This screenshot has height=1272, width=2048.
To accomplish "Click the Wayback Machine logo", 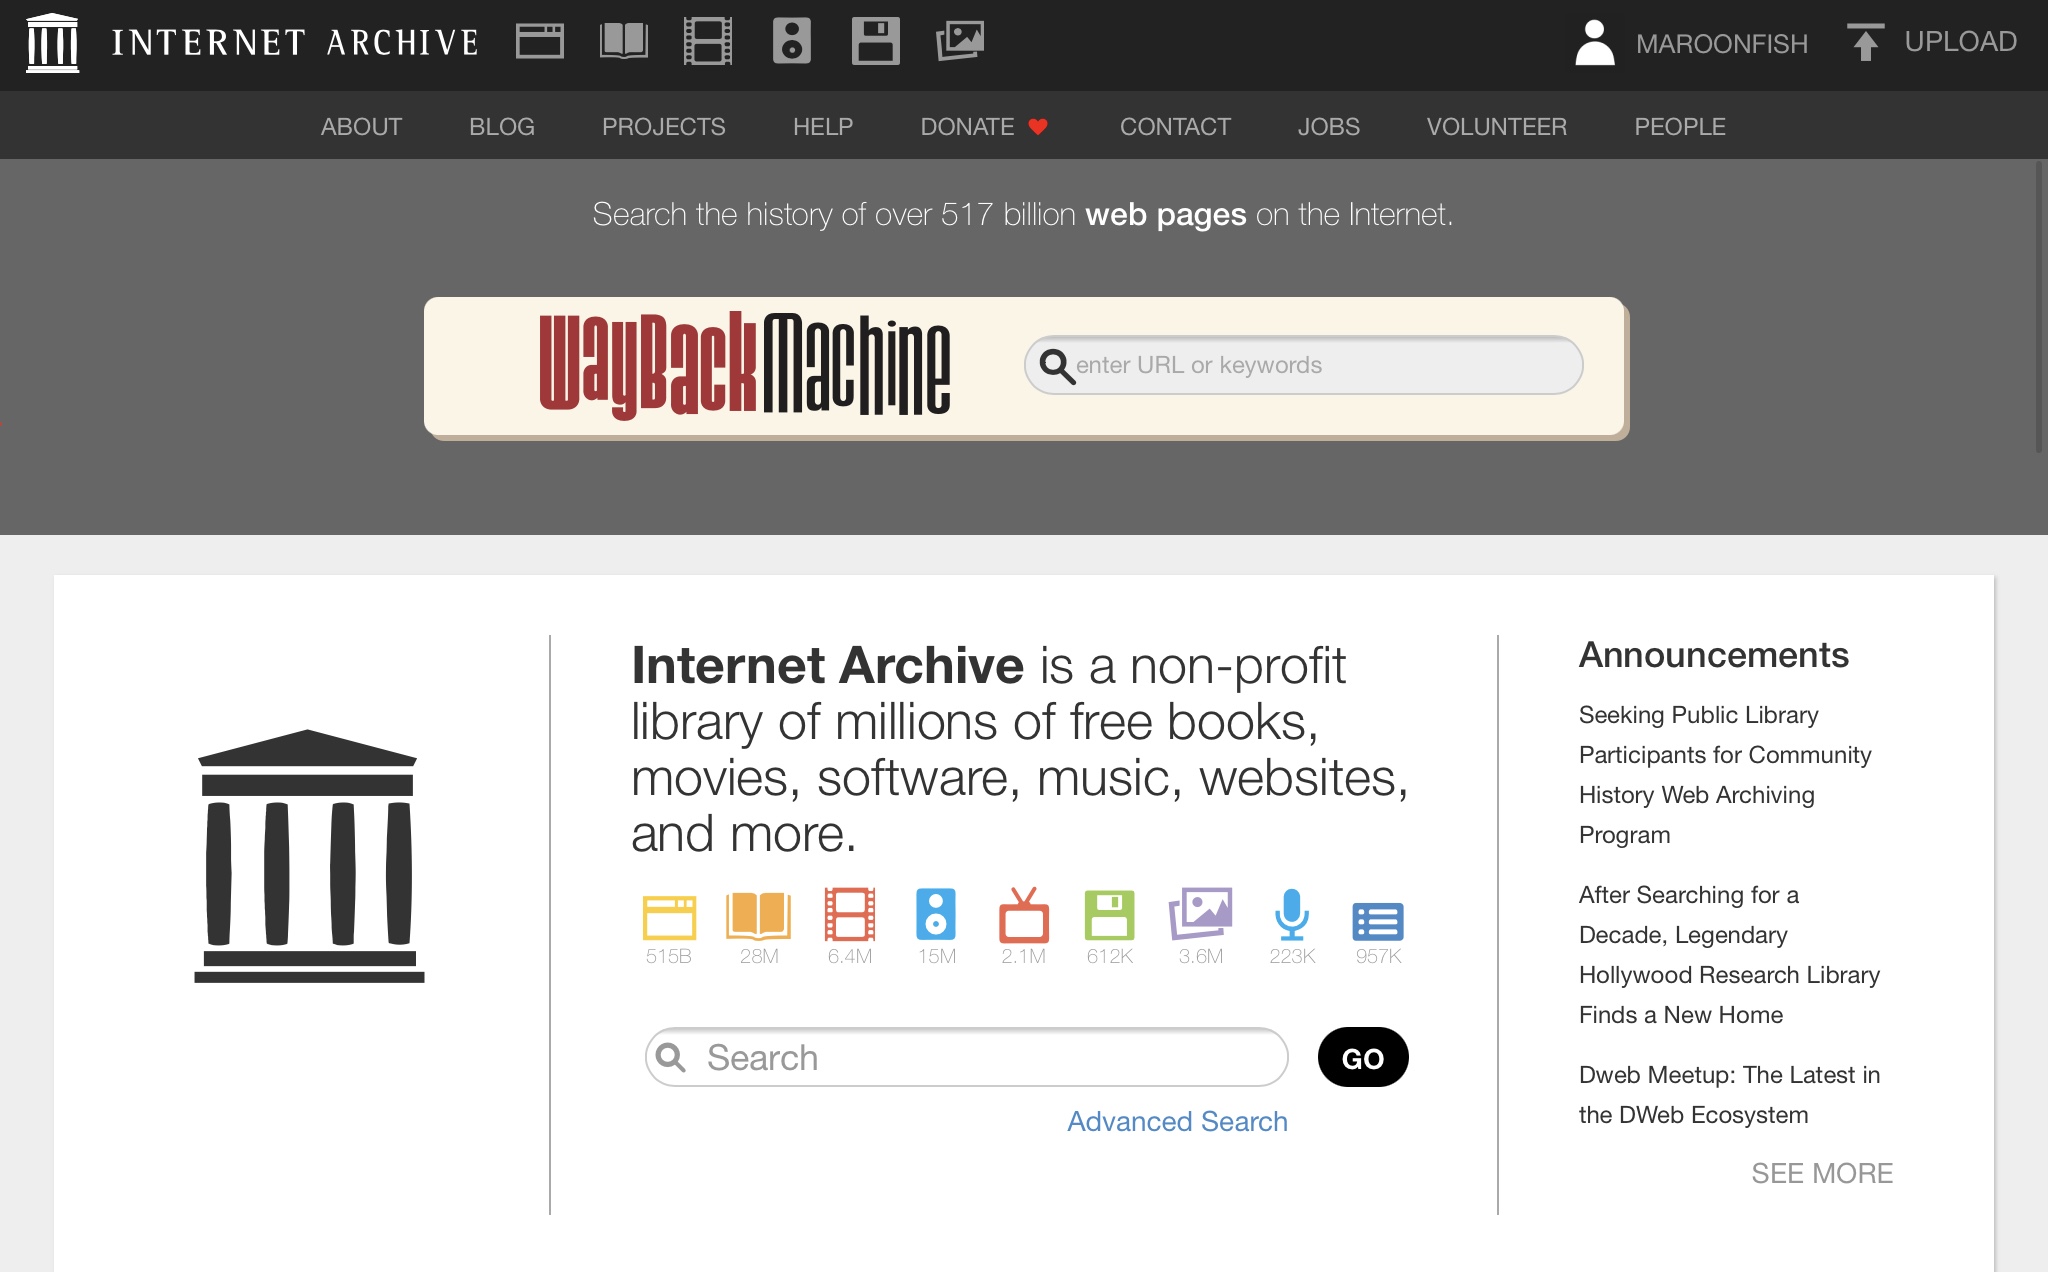I will (x=745, y=366).
